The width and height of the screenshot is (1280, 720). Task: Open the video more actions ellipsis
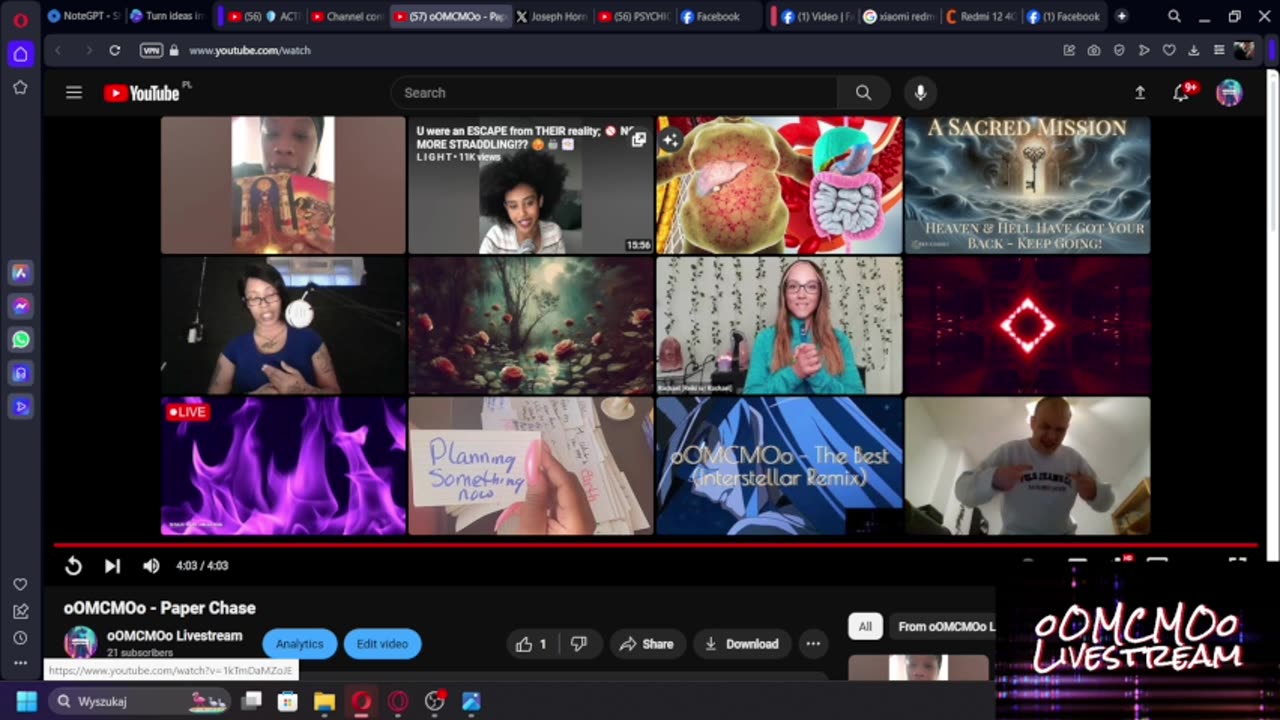(x=813, y=644)
